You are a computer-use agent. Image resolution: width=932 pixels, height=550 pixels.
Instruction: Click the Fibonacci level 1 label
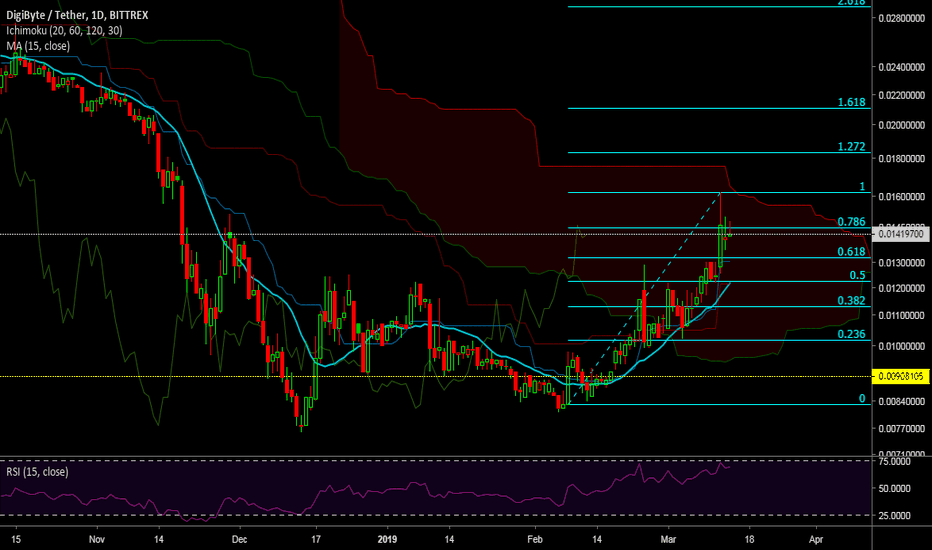(x=862, y=187)
